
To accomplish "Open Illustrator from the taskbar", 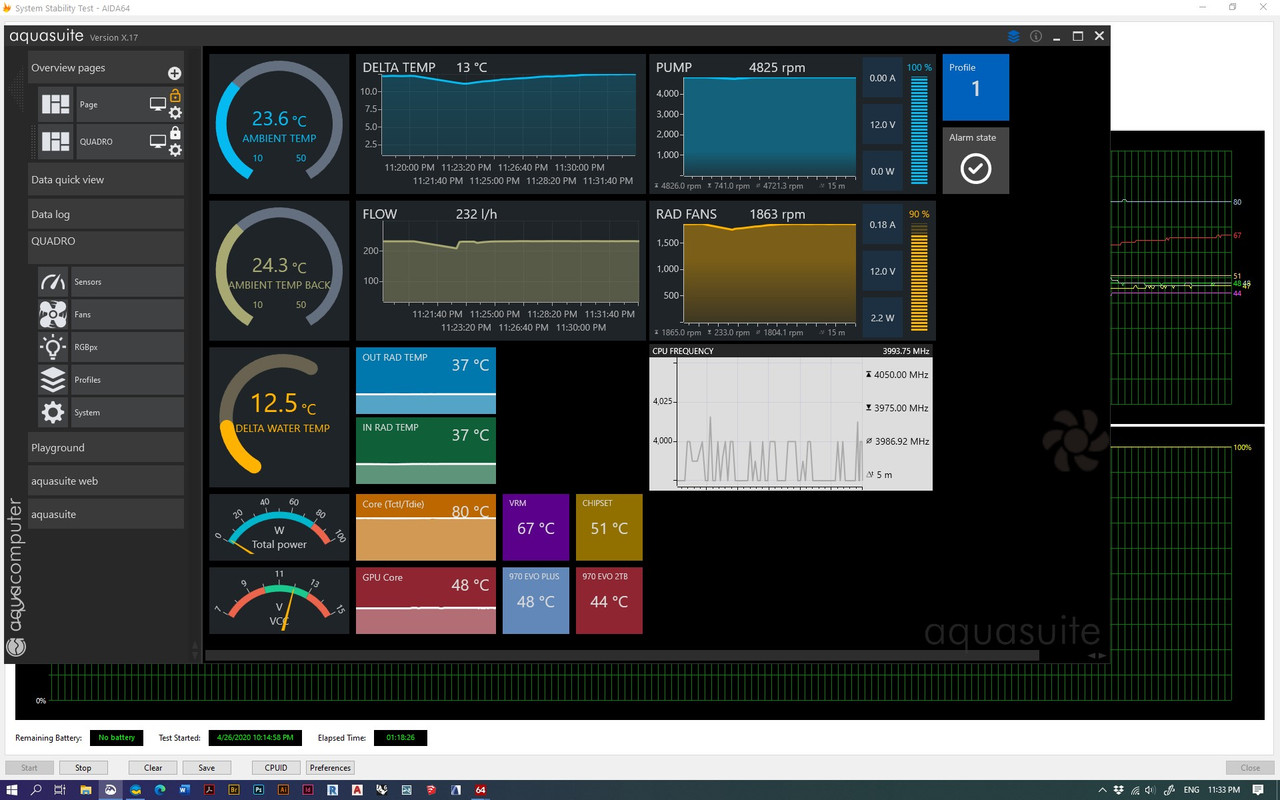I will [284, 790].
